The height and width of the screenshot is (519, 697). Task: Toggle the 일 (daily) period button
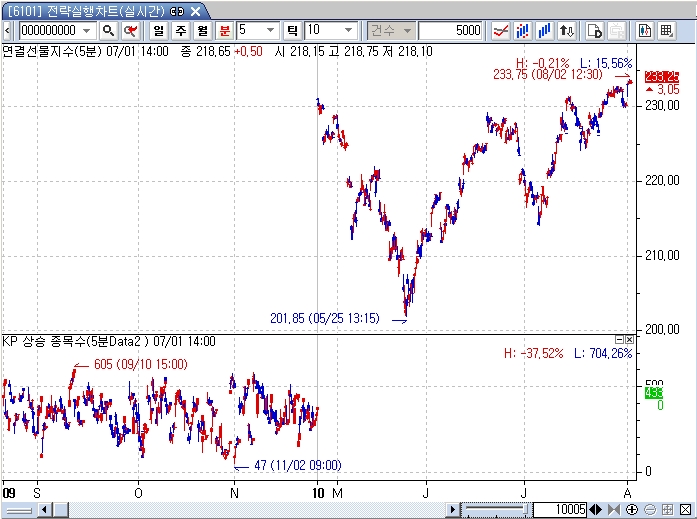[x=158, y=31]
